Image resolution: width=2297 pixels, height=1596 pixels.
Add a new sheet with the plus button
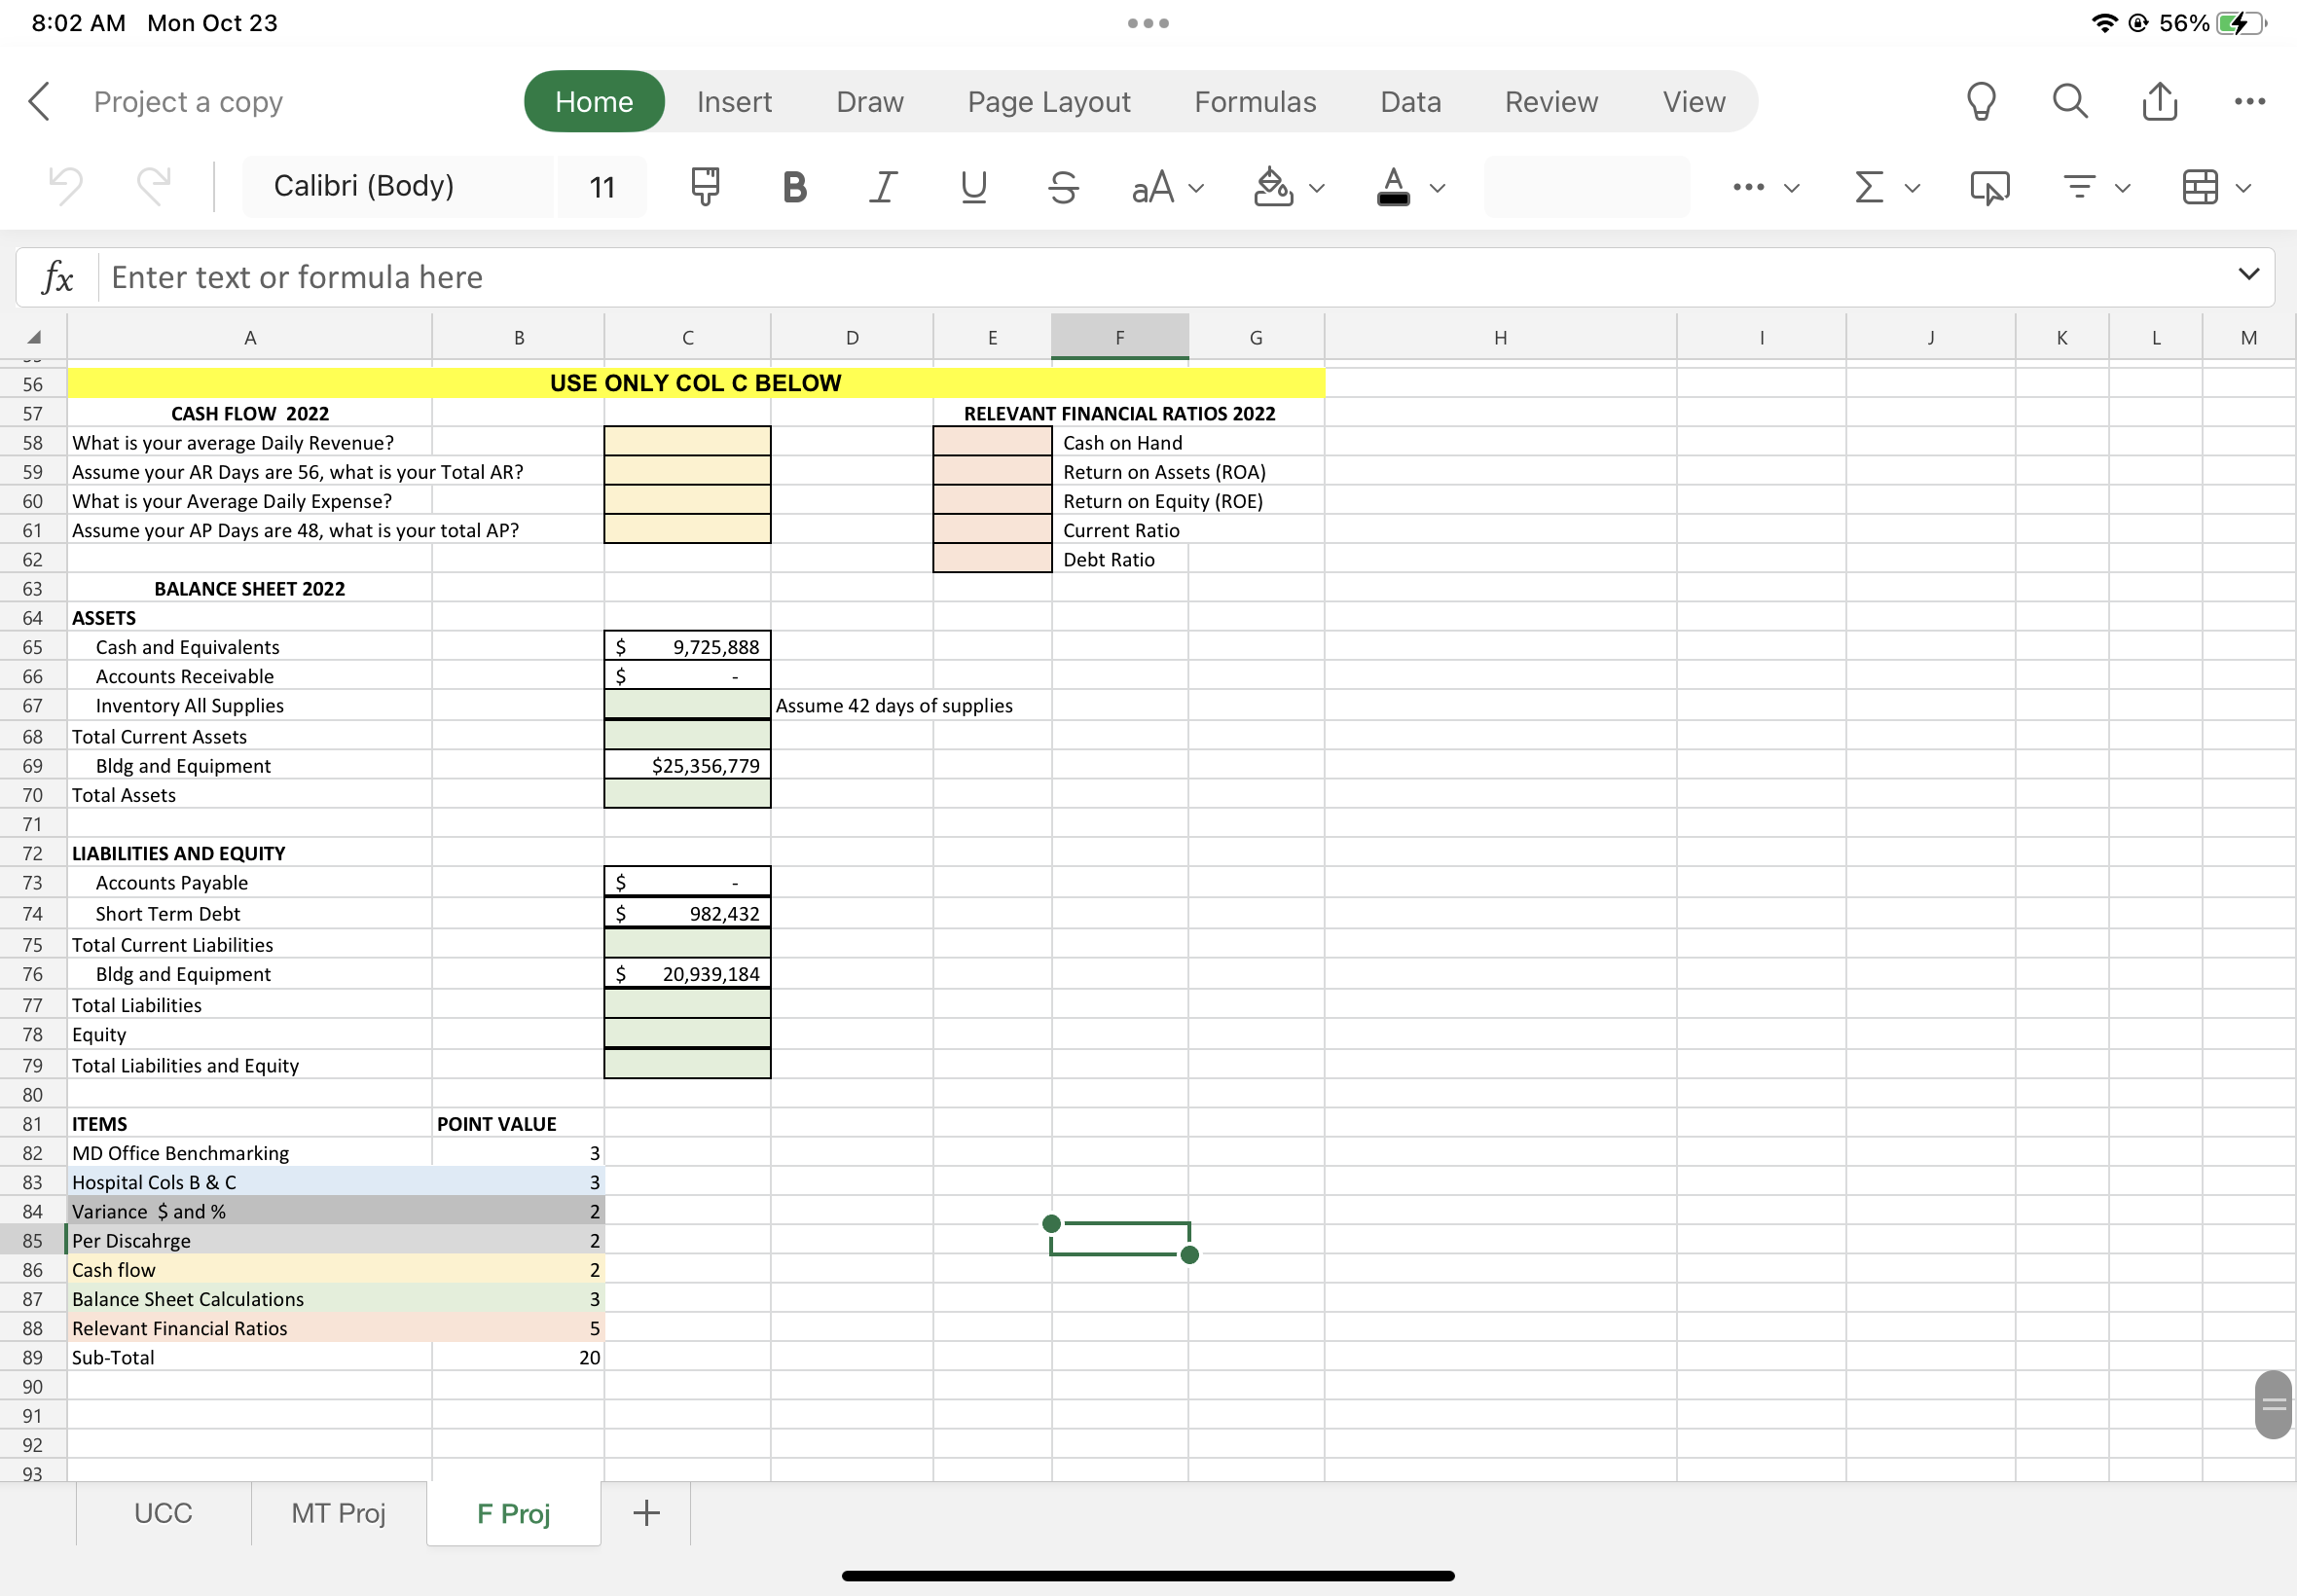click(645, 1513)
